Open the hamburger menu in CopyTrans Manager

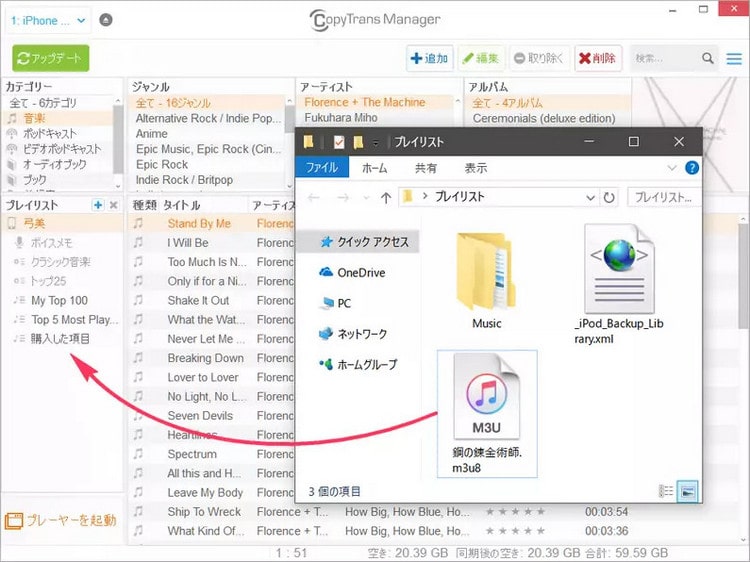pos(734,58)
